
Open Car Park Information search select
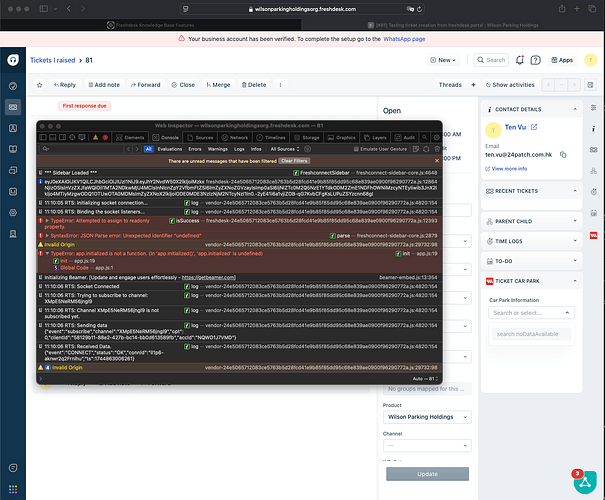pyautogui.click(x=531, y=312)
